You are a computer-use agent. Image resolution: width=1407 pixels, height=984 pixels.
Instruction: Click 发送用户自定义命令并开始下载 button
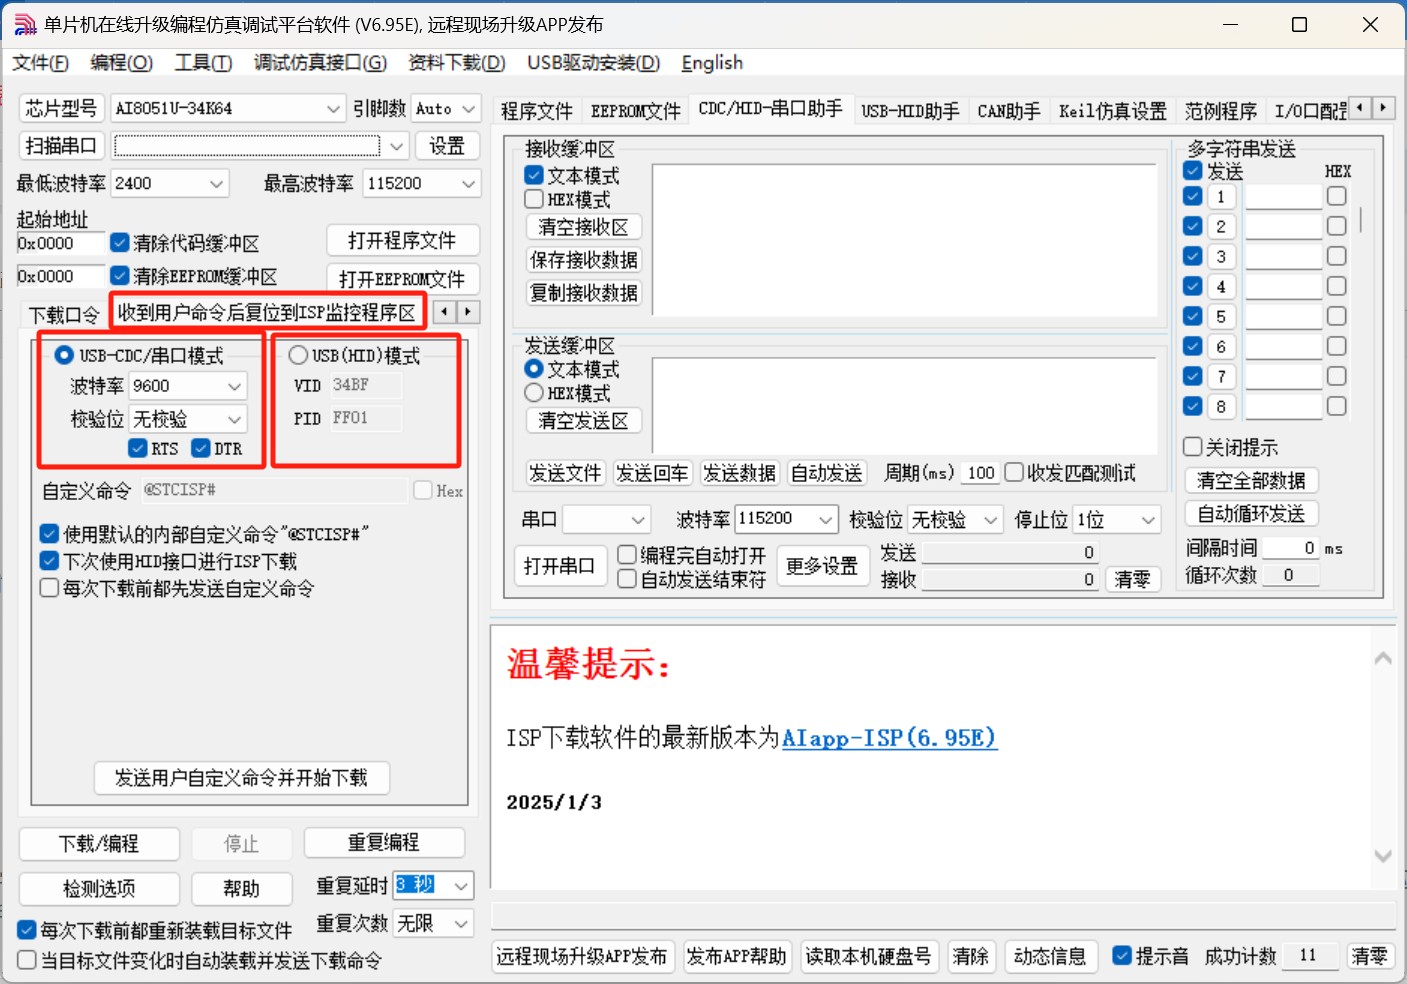[x=241, y=778]
